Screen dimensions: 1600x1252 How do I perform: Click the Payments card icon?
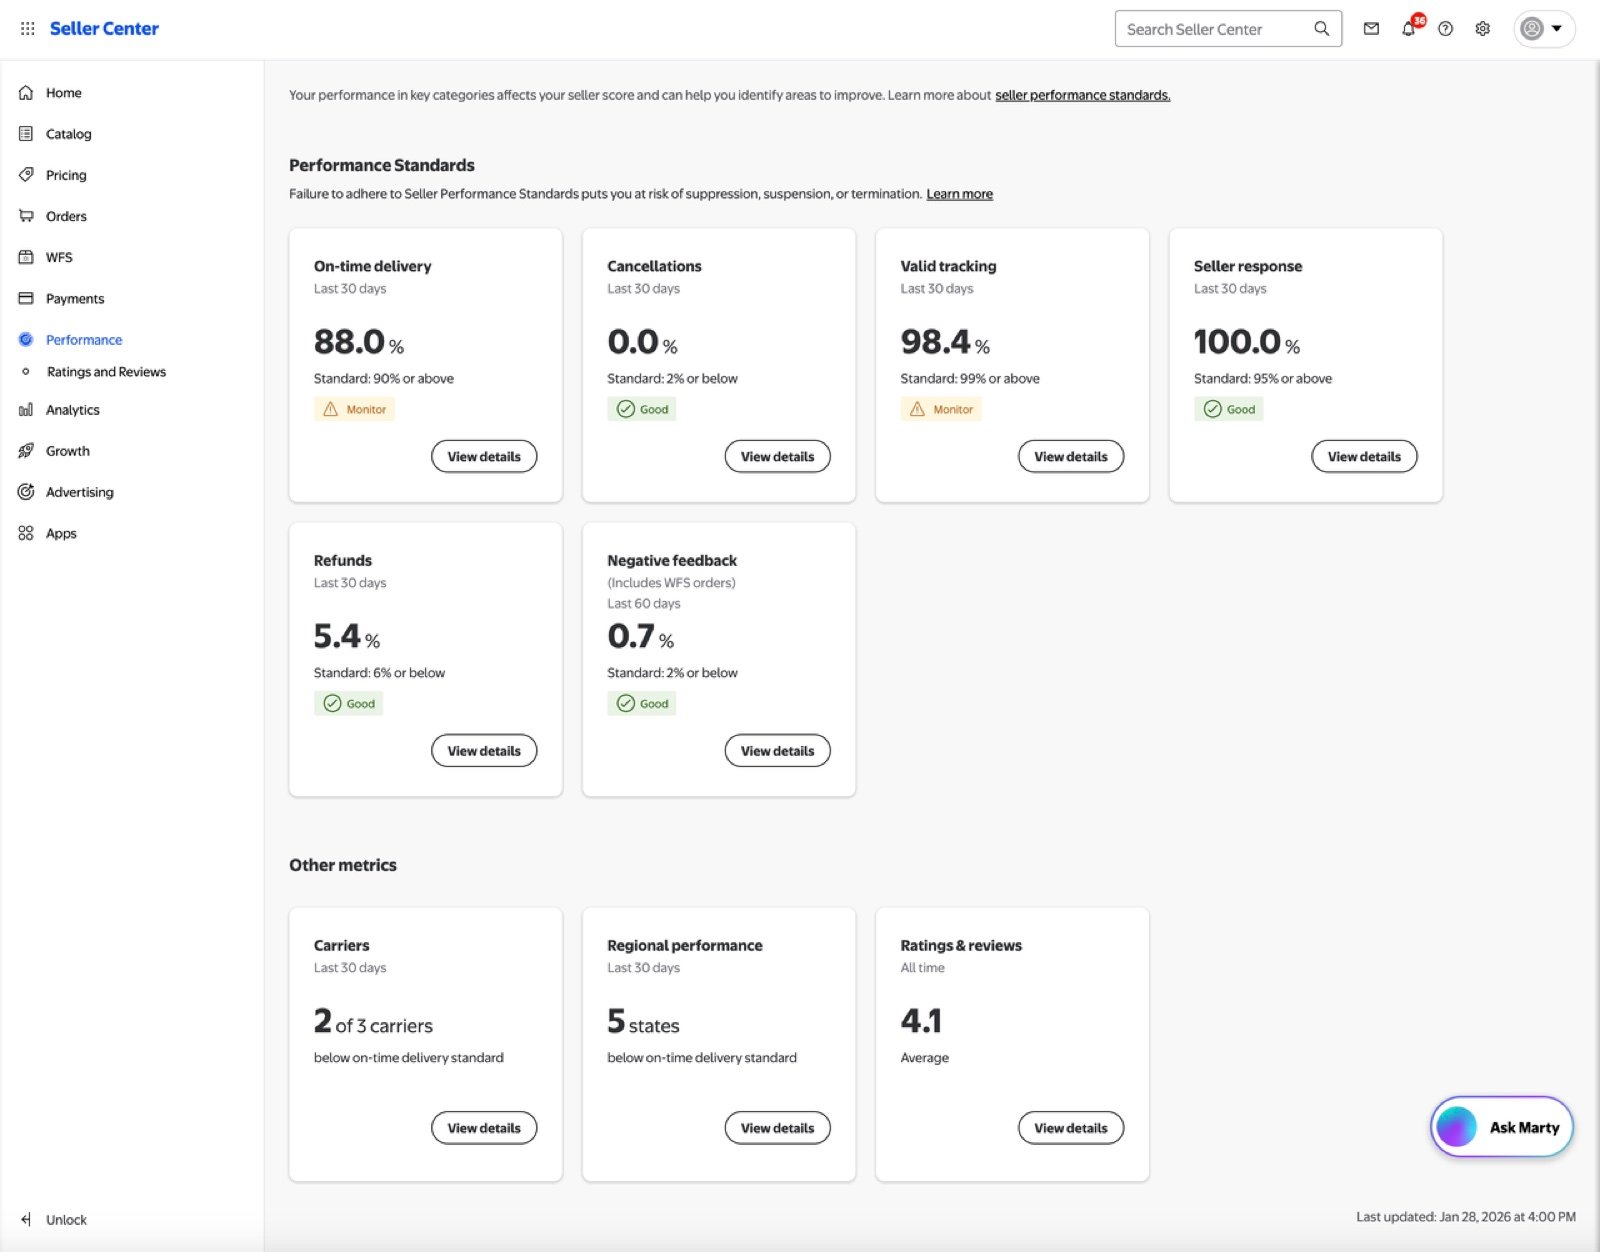[x=26, y=298]
